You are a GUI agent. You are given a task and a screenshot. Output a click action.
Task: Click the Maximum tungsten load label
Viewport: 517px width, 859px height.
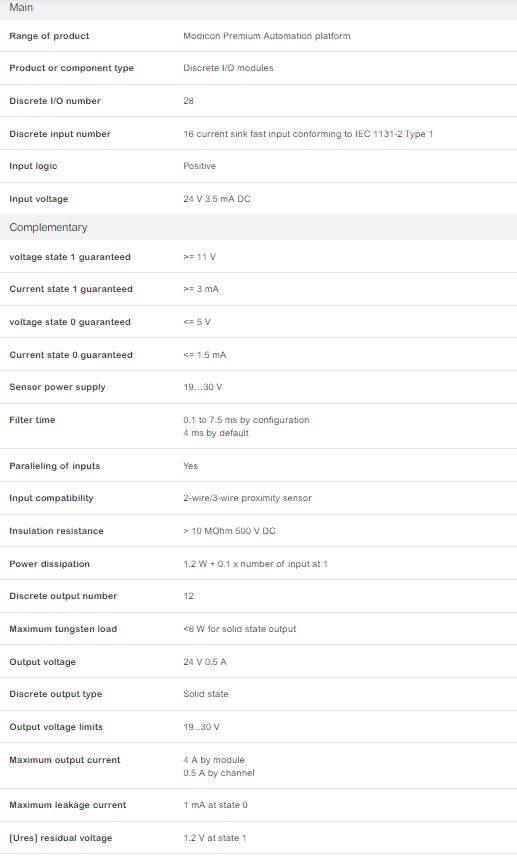click(x=63, y=629)
